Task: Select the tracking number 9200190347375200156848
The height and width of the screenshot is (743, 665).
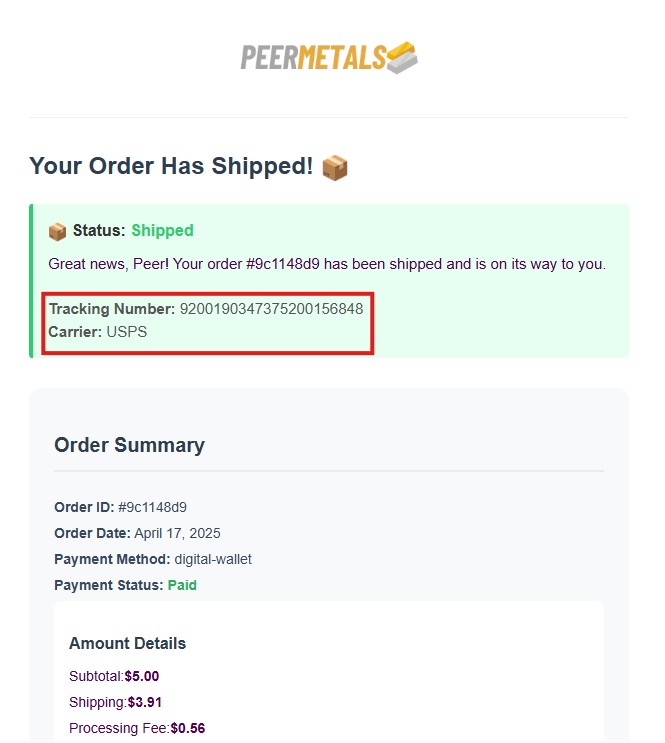Action: pyautogui.click(x=272, y=309)
